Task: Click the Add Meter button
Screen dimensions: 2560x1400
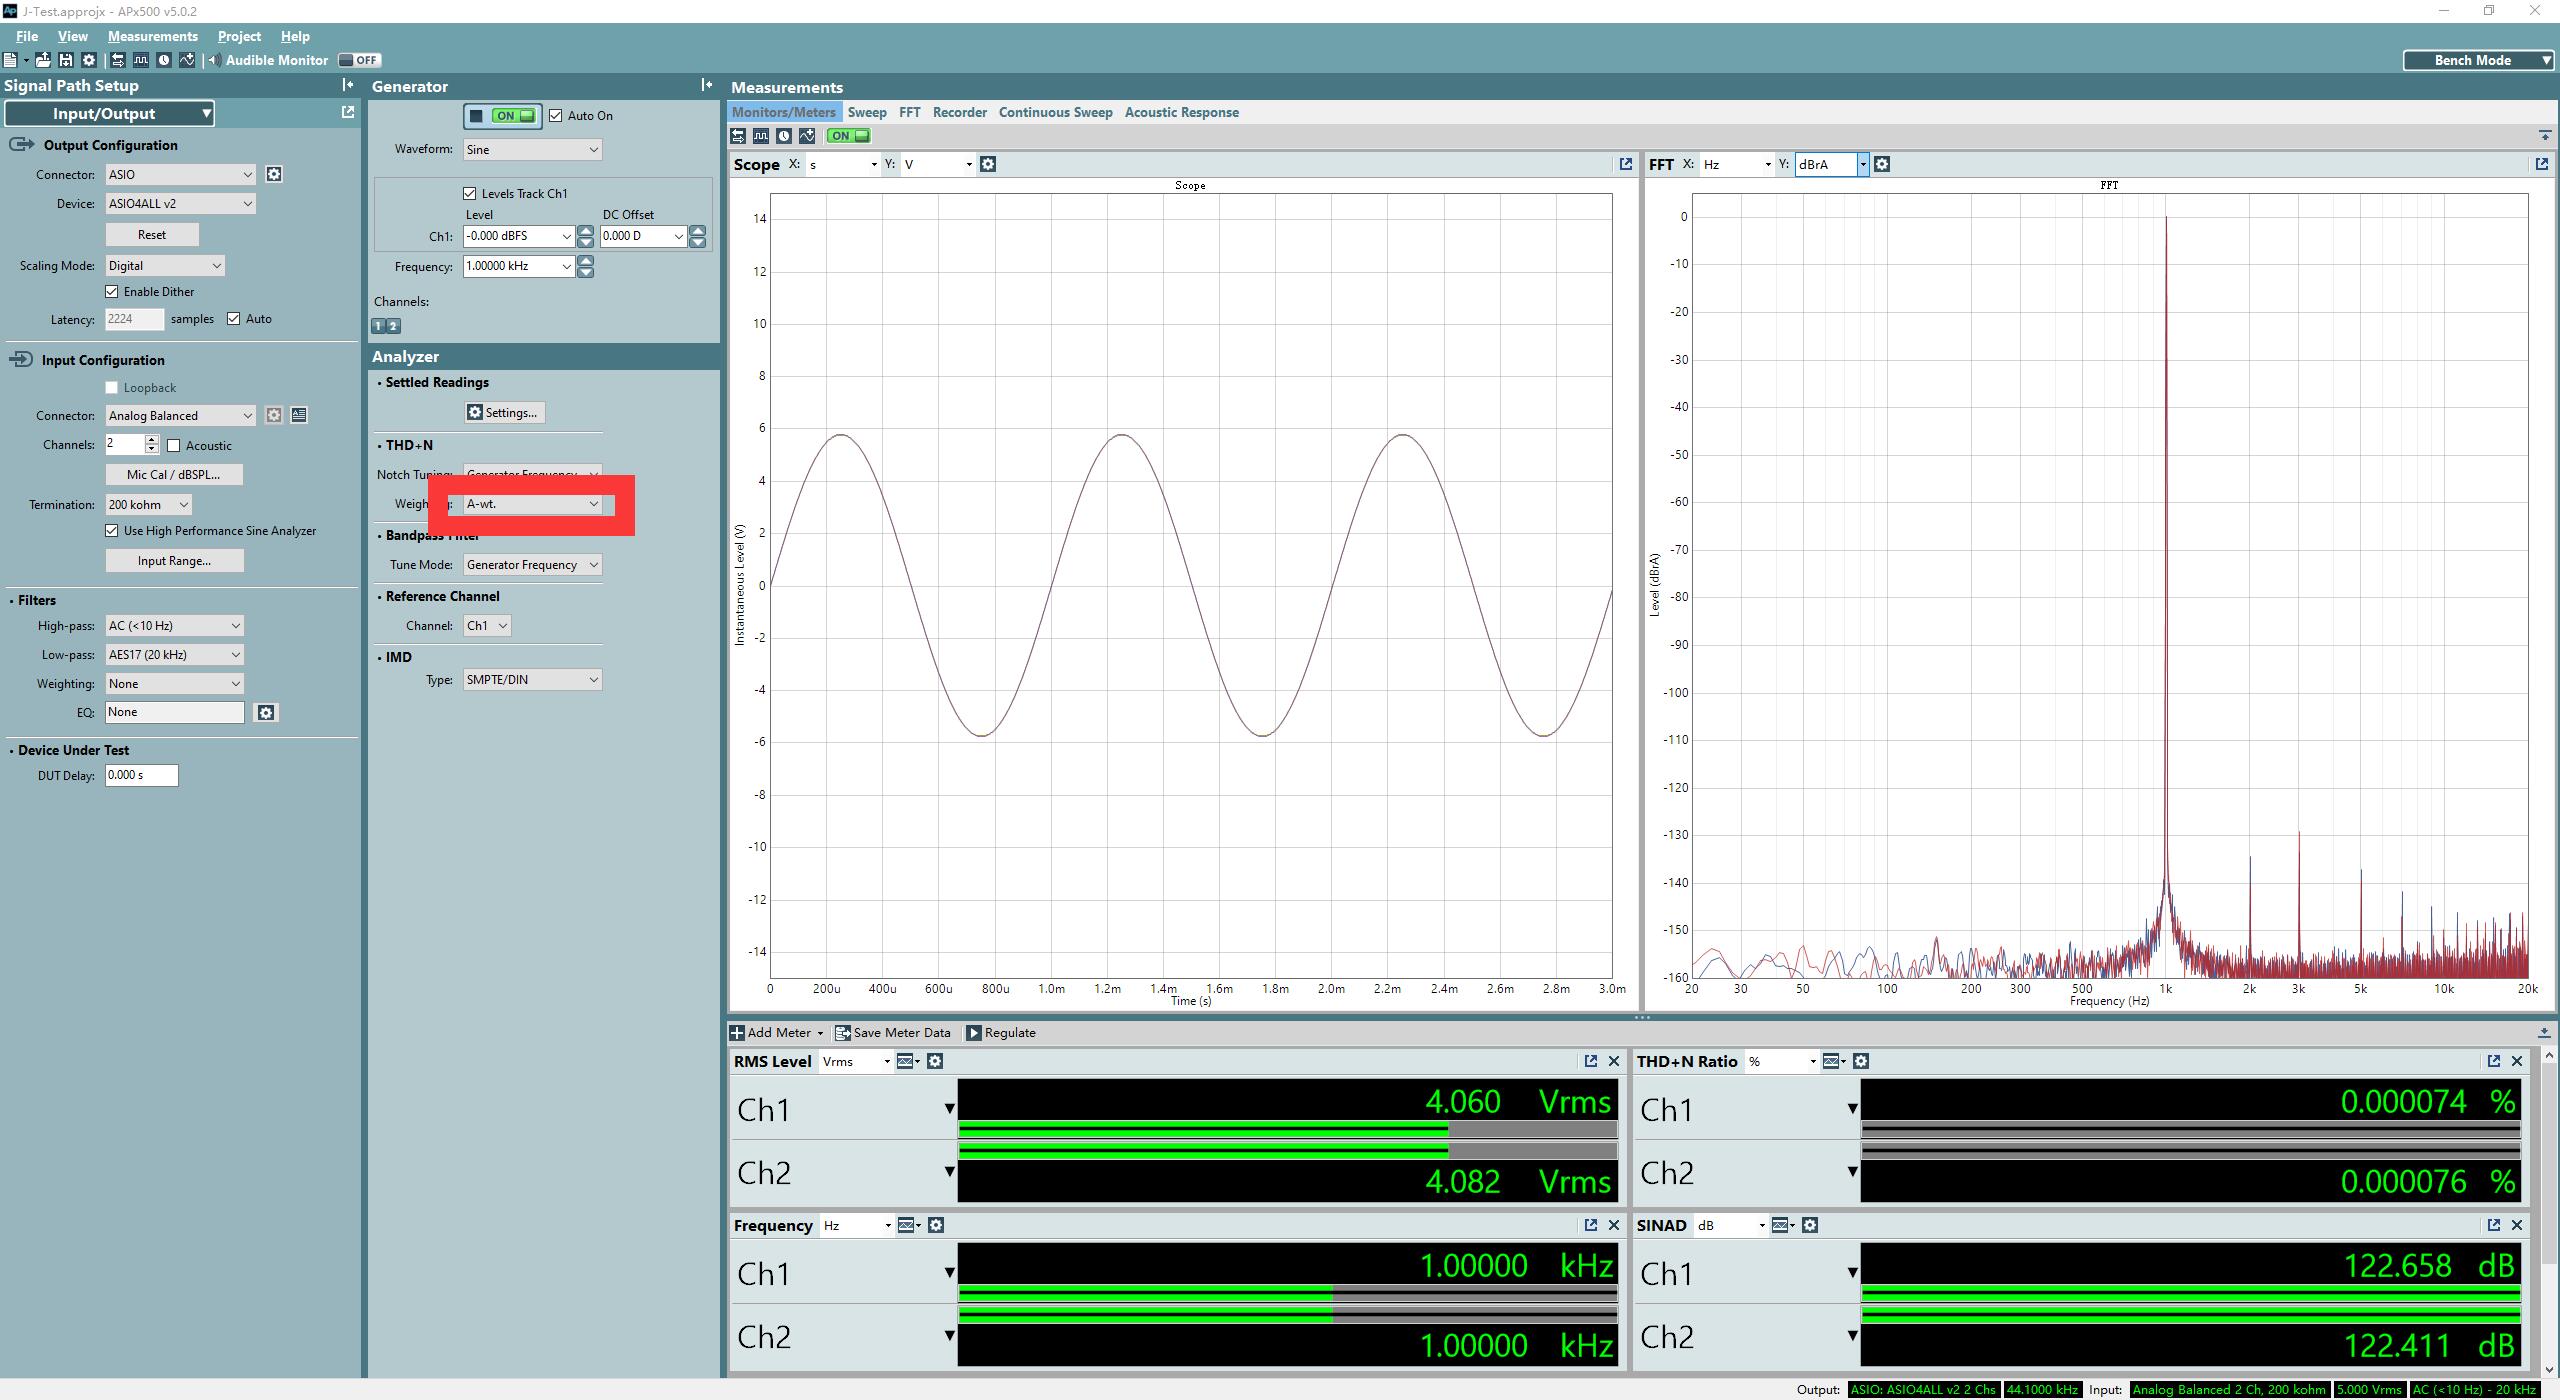Action: pyautogui.click(x=777, y=1033)
